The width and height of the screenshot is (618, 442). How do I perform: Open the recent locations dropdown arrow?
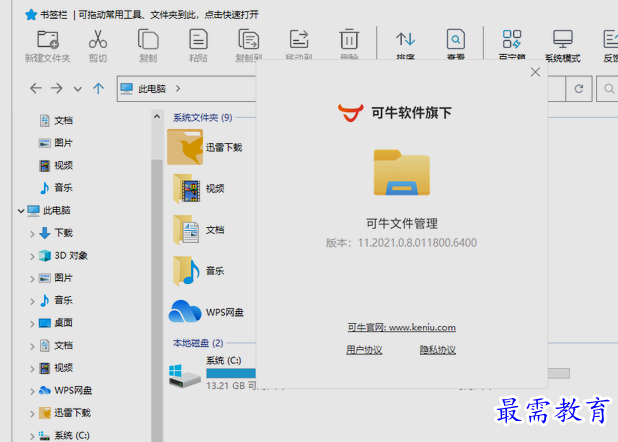coord(78,89)
